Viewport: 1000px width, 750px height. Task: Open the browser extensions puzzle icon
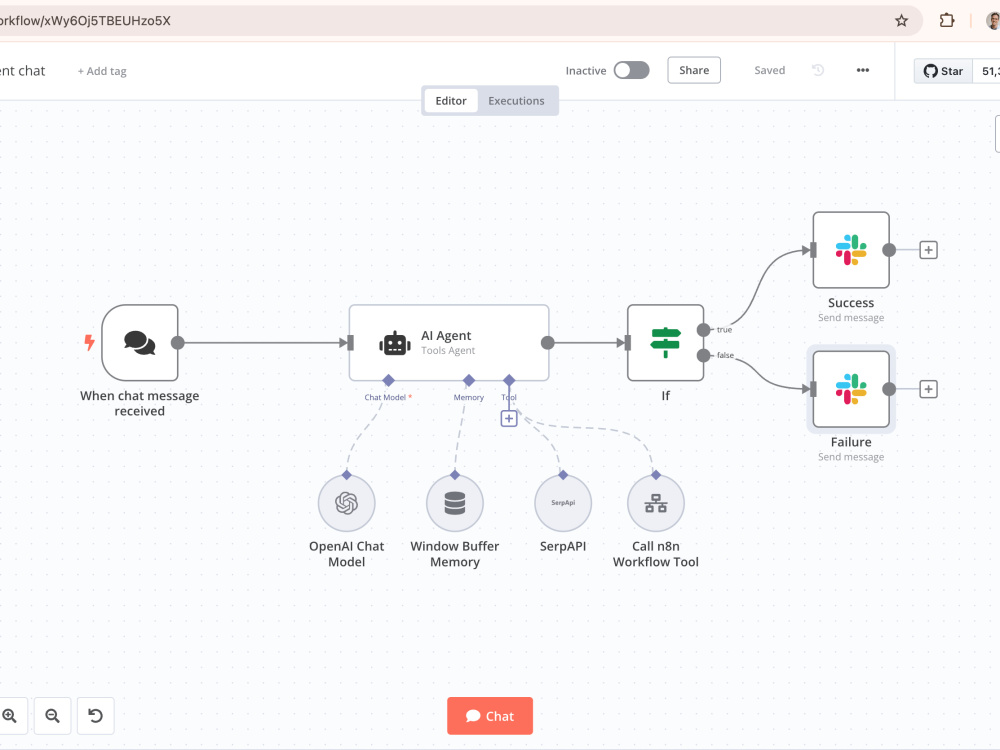(x=947, y=20)
